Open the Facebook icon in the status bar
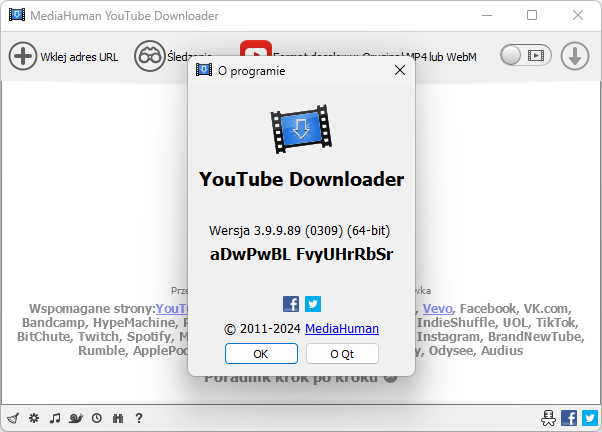Screen dimensions: 602x432 (x=569, y=418)
